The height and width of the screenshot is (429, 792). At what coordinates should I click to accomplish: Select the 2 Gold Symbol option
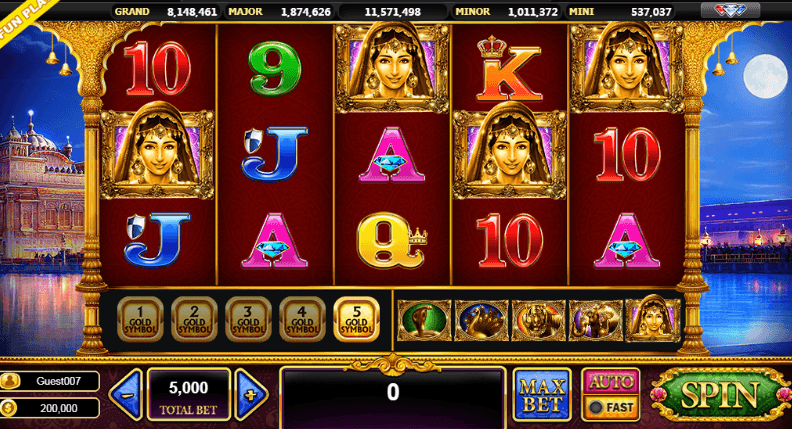tap(194, 319)
